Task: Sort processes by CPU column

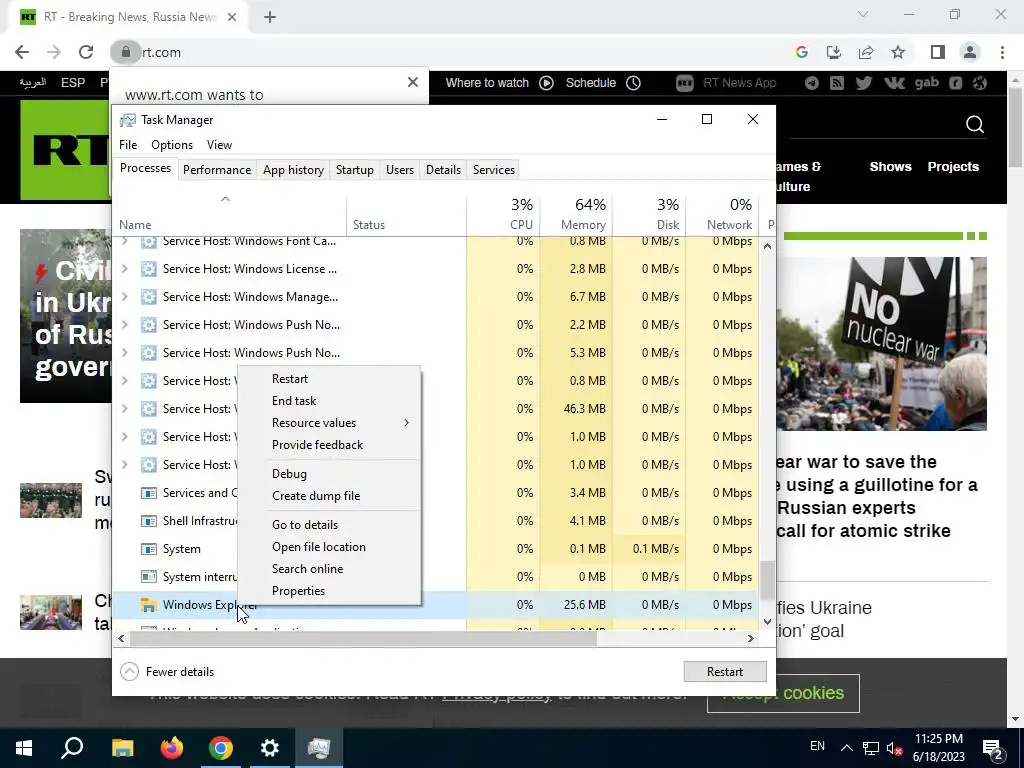Action: point(503,215)
